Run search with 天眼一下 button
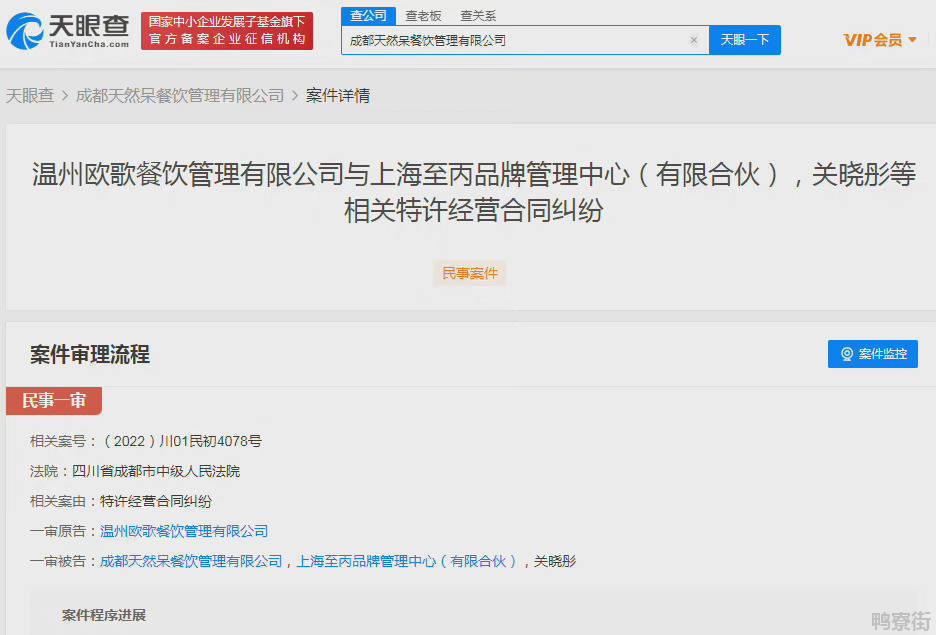The width and height of the screenshot is (936, 635). [744, 40]
